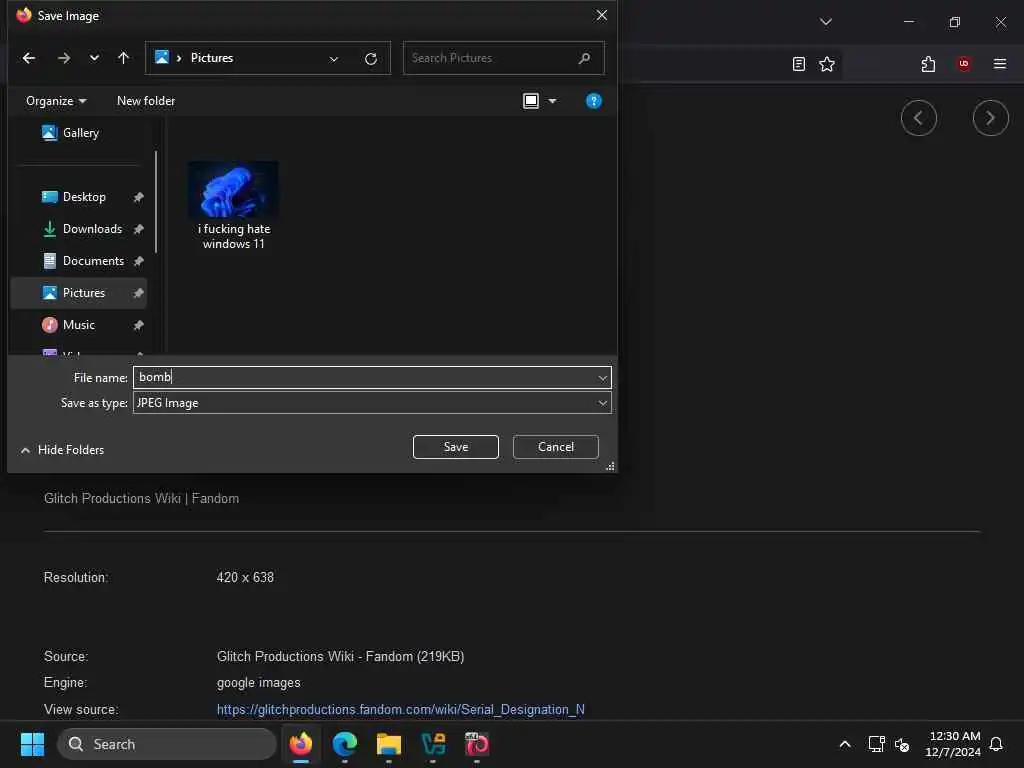This screenshot has height=768, width=1024.
Task: Open the Organize menu
Action: (x=56, y=101)
